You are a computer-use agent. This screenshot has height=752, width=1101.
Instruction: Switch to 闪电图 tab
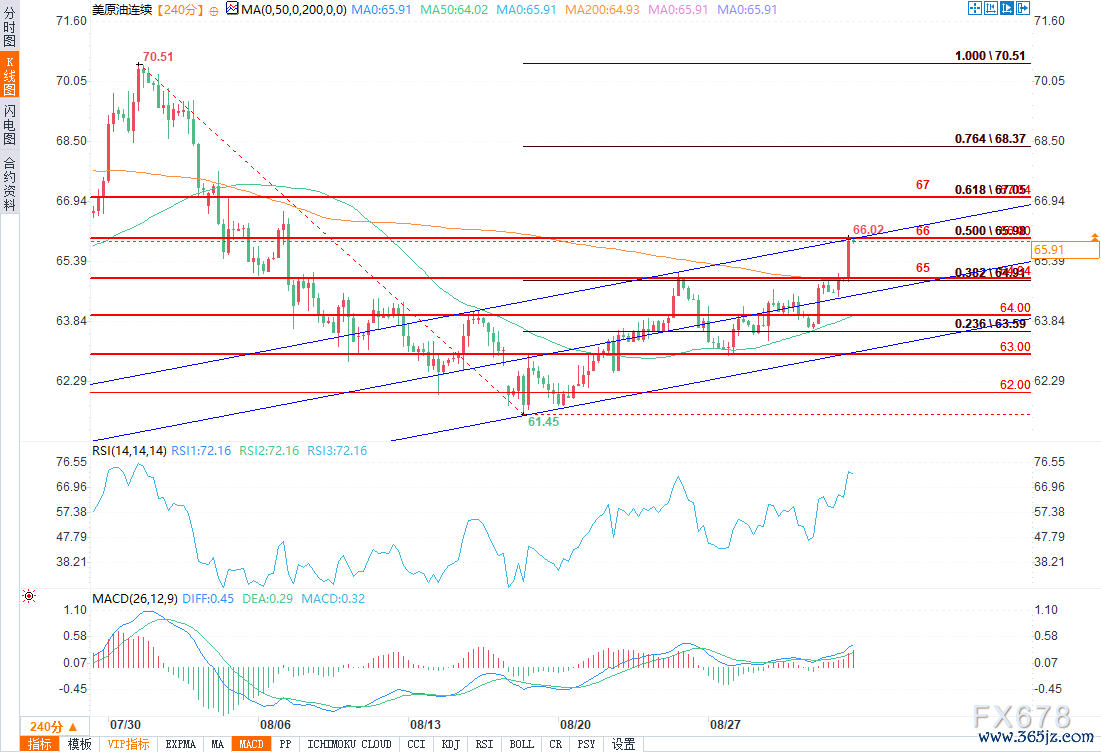click(x=9, y=125)
